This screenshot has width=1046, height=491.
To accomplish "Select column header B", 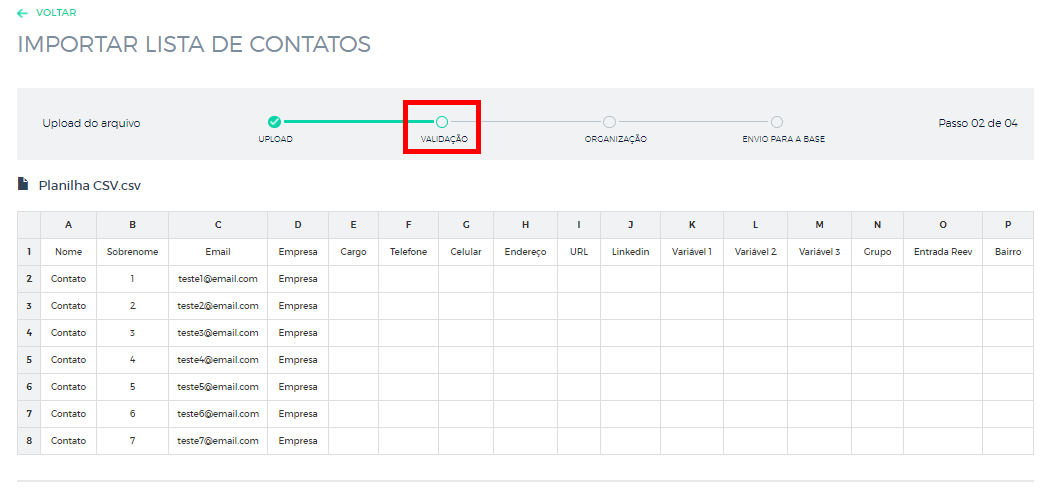I will click(133, 225).
